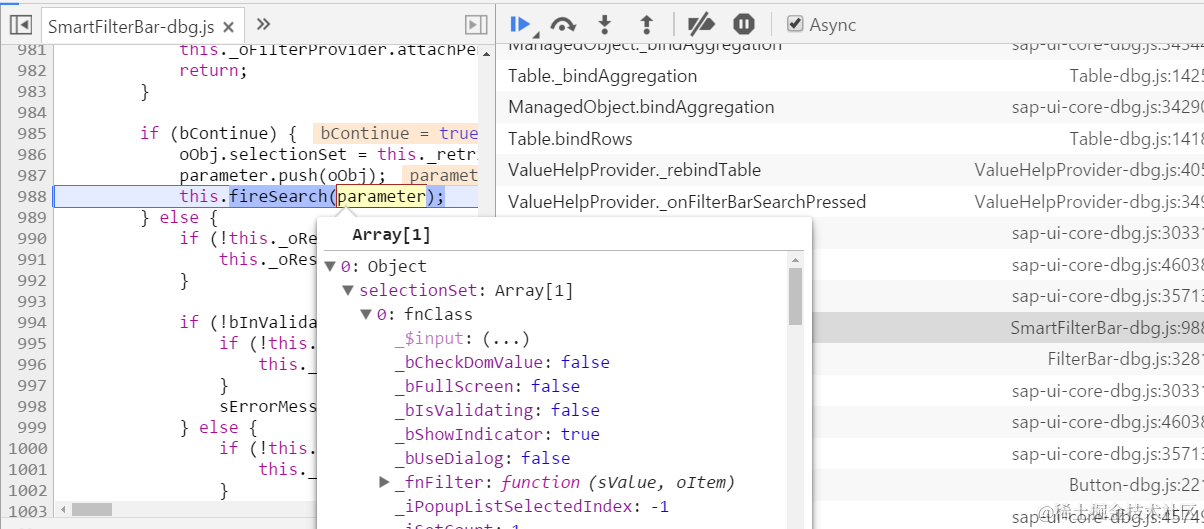The image size is (1204, 529).
Task: Click _bIsValidating property in tooltip
Action: pos(463,411)
